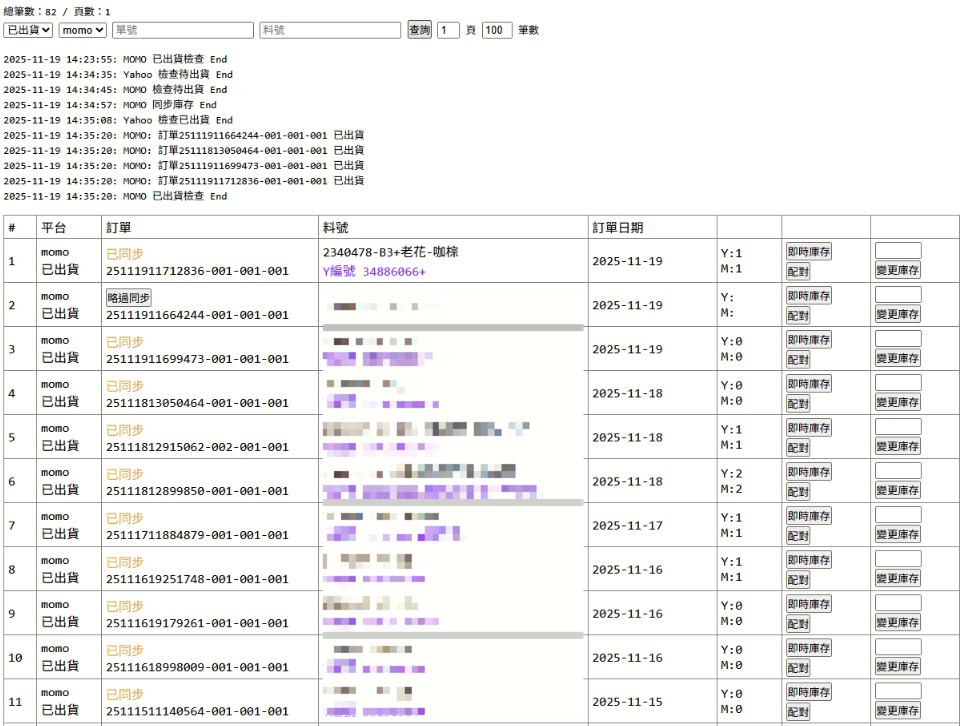Click the stock quantity input in row 10

[898, 647]
